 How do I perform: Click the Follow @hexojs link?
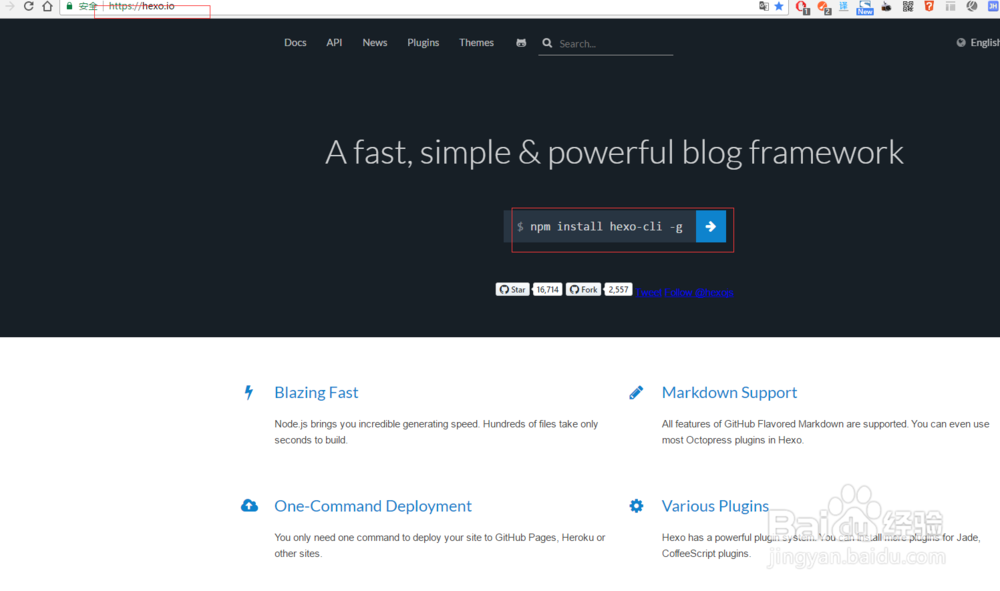pyautogui.click(x=698, y=293)
